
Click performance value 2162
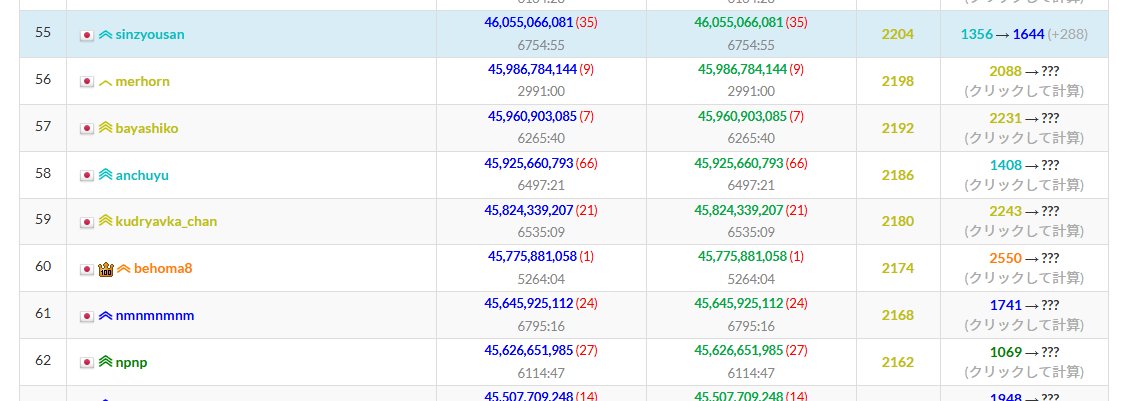click(898, 362)
